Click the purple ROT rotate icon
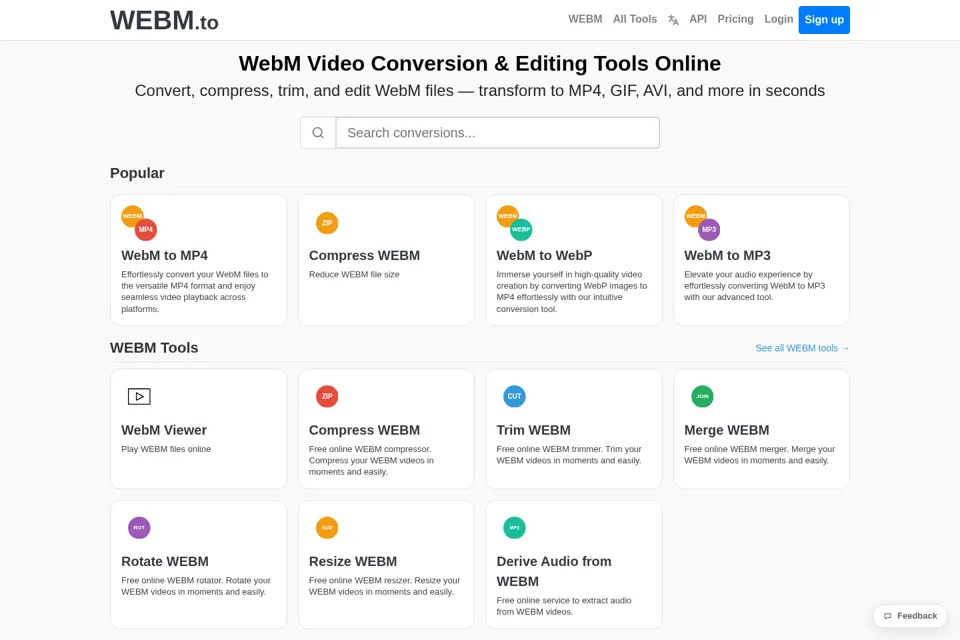Screen dimensions: 960x640 tap(139, 527)
